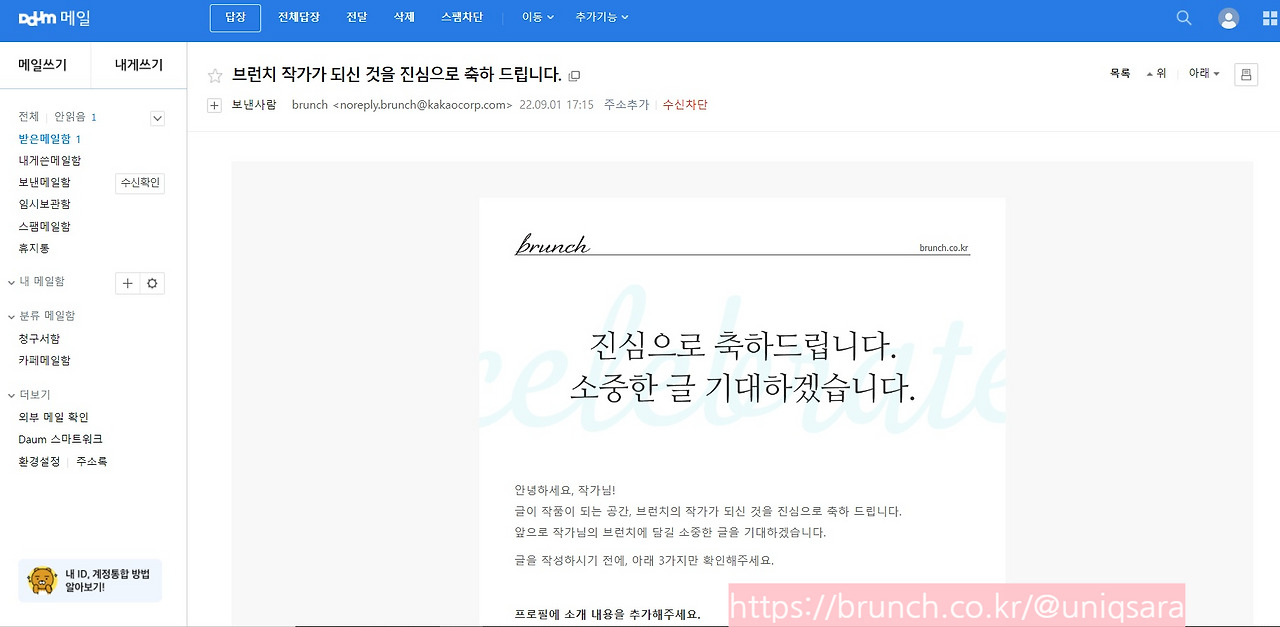Open the 추가기능 dropdown menu
This screenshot has width=1280, height=627.
[601, 17]
